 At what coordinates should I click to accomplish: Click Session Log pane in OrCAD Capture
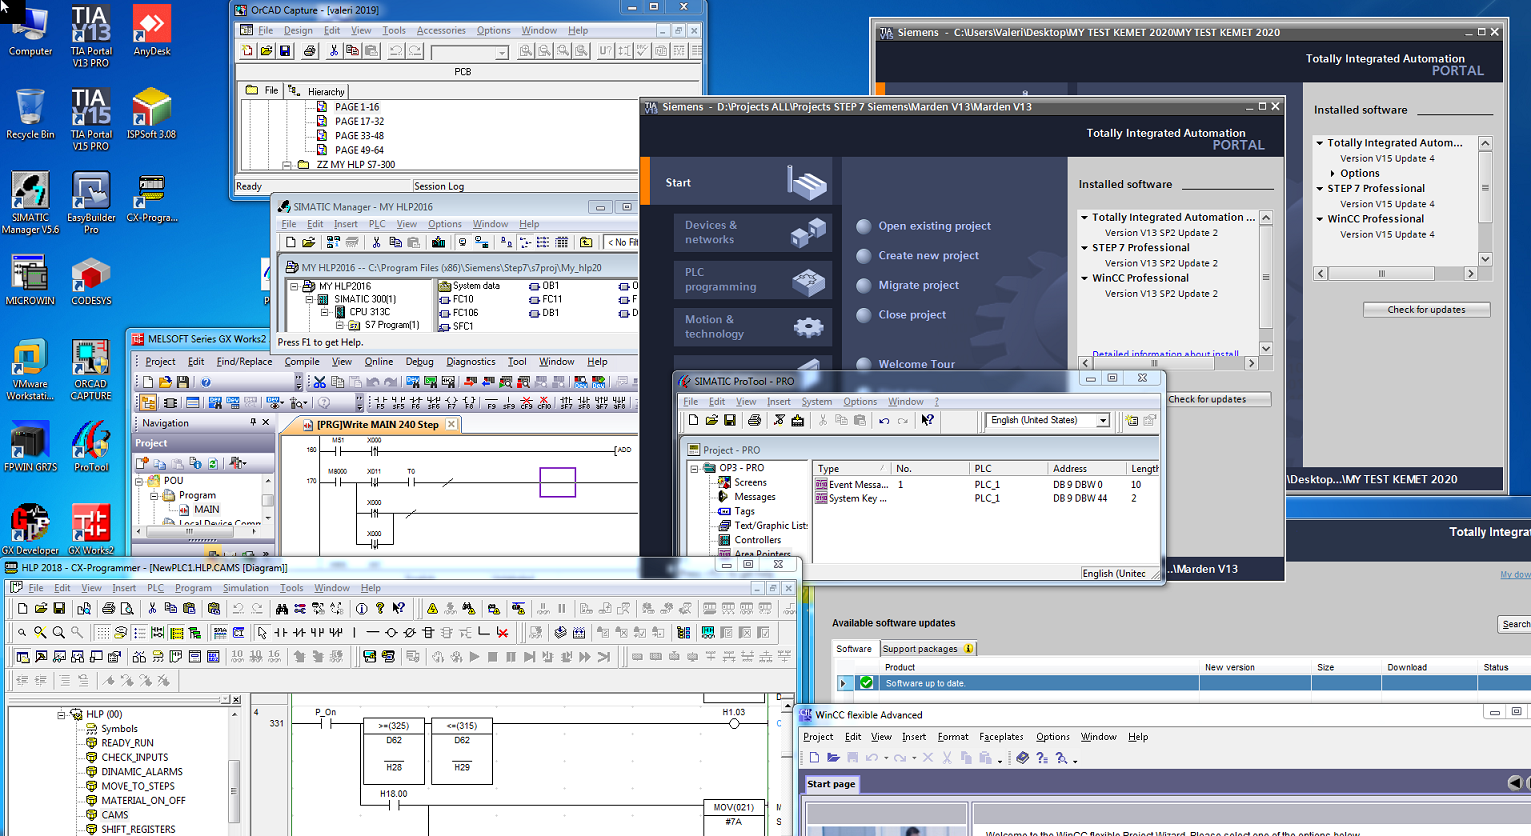pos(524,186)
